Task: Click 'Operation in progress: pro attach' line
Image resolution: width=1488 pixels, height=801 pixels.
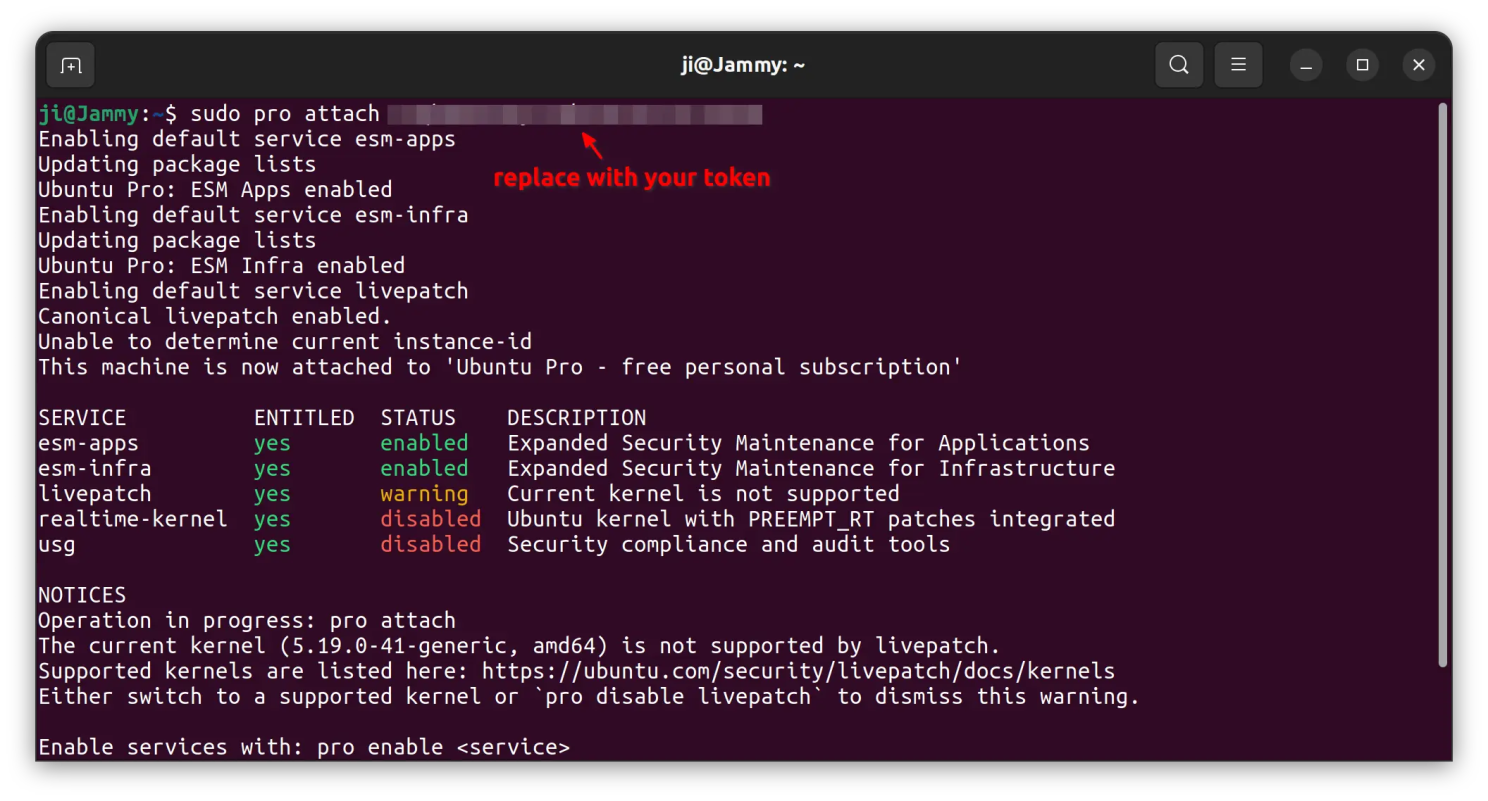Action: tap(247, 620)
